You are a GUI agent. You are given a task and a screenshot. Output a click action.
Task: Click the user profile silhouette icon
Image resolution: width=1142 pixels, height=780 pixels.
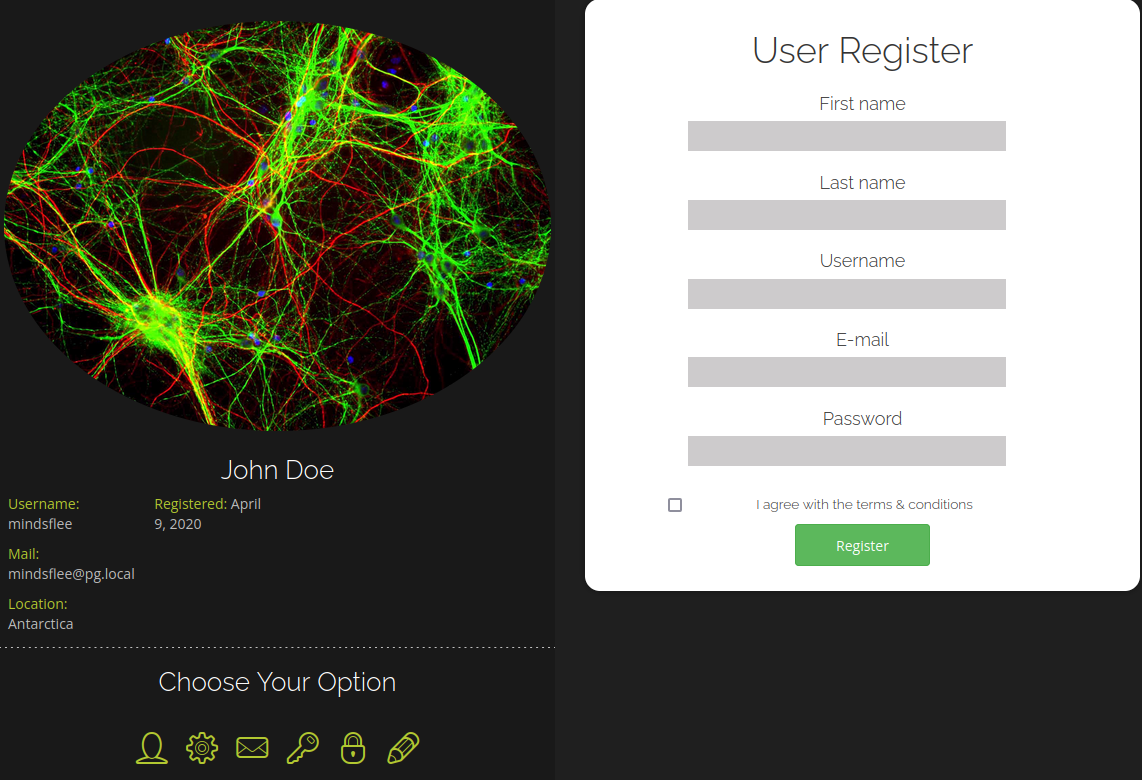(x=152, y=748)
